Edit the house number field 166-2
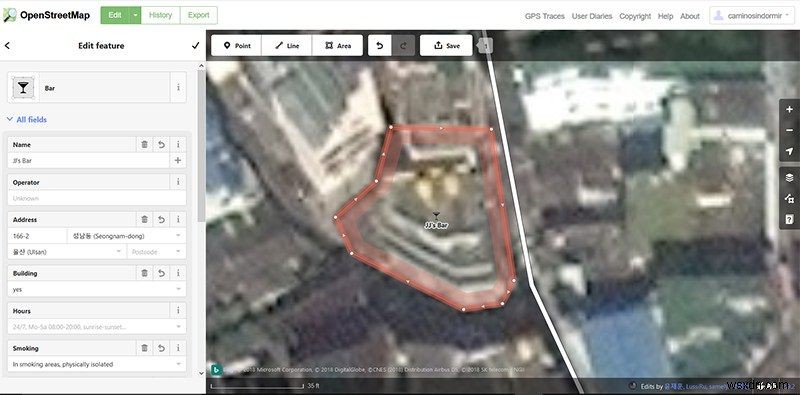Viewport: 800px width, 395px height. tap(37, 236)
